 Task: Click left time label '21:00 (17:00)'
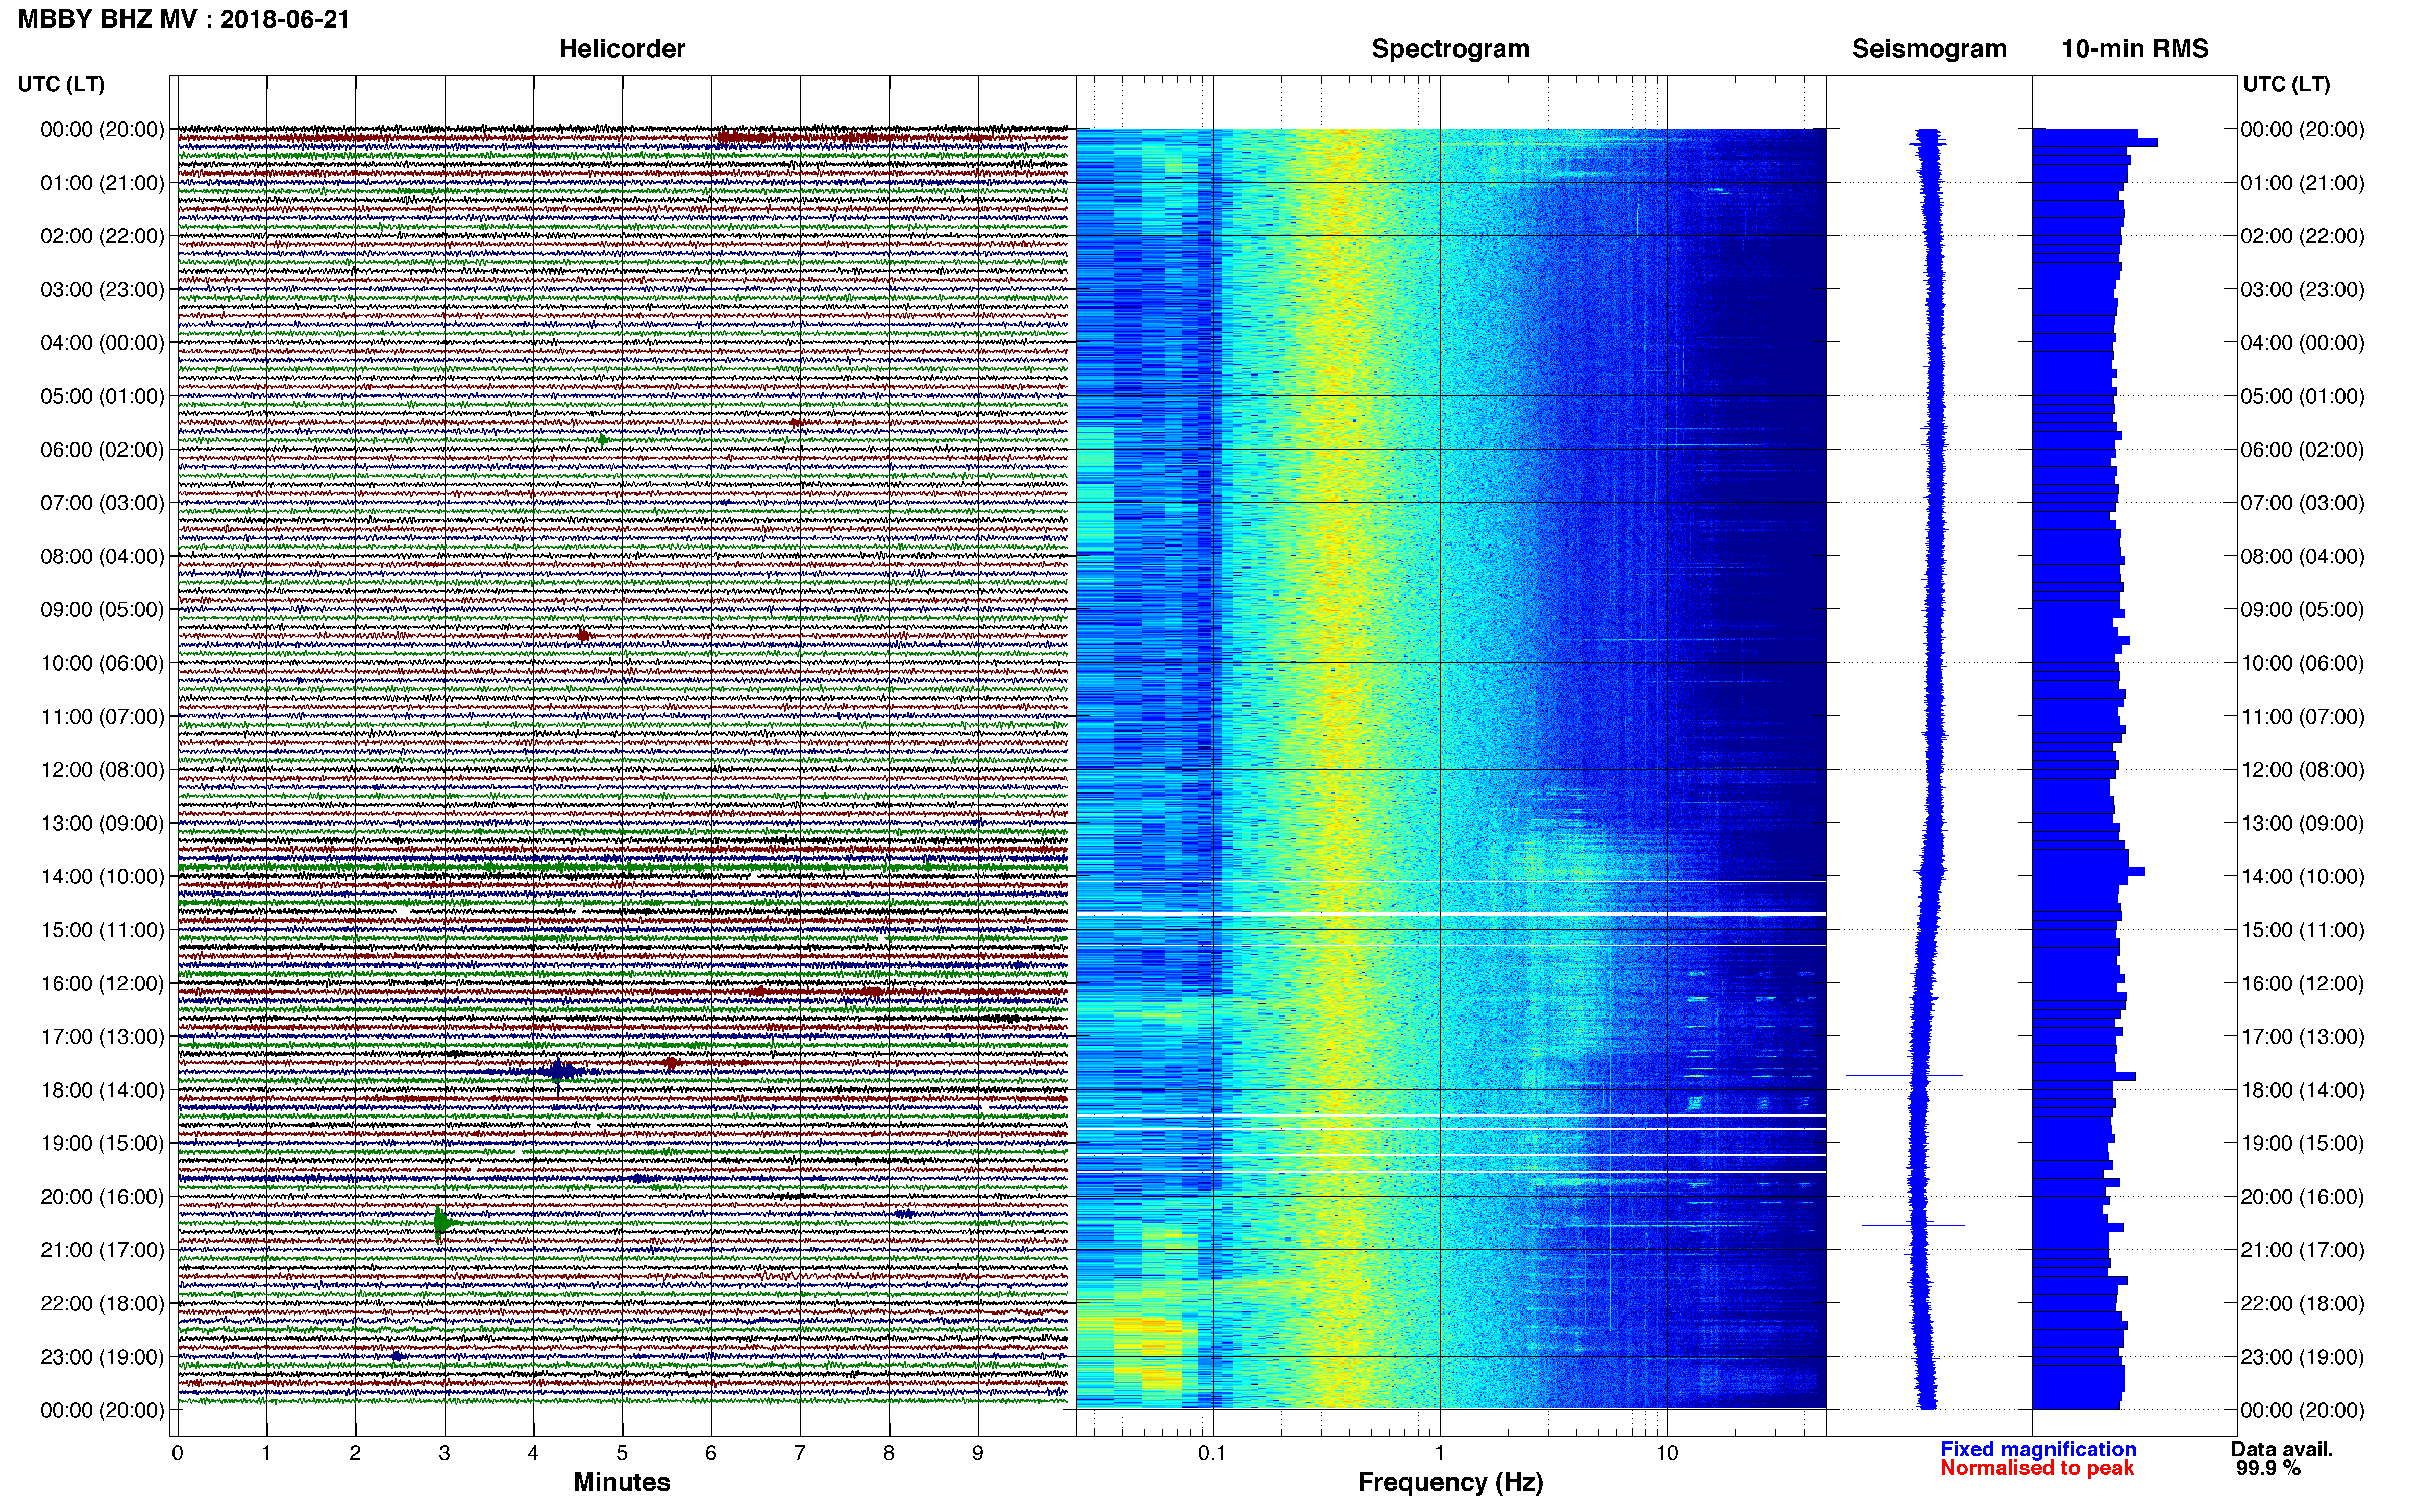(x=102, y=1250)
